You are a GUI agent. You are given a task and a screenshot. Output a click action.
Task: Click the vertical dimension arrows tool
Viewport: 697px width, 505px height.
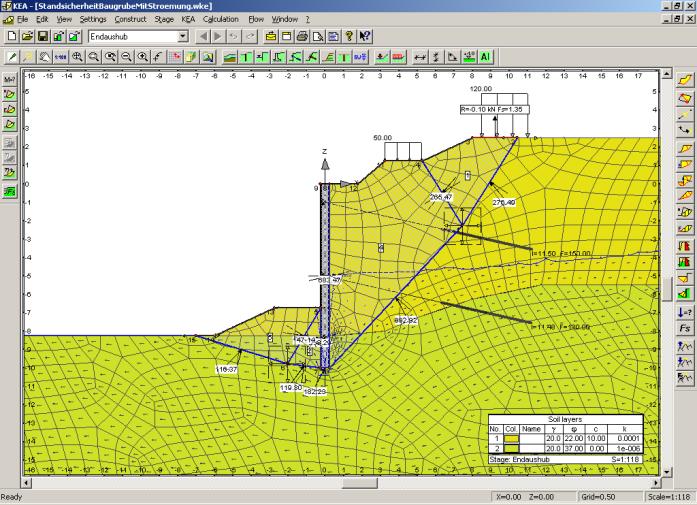coord(436,57)
